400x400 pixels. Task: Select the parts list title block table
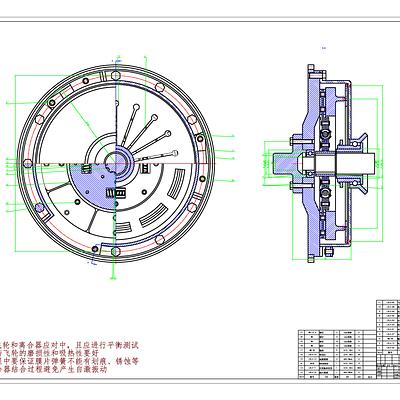[x=348, y=339]
